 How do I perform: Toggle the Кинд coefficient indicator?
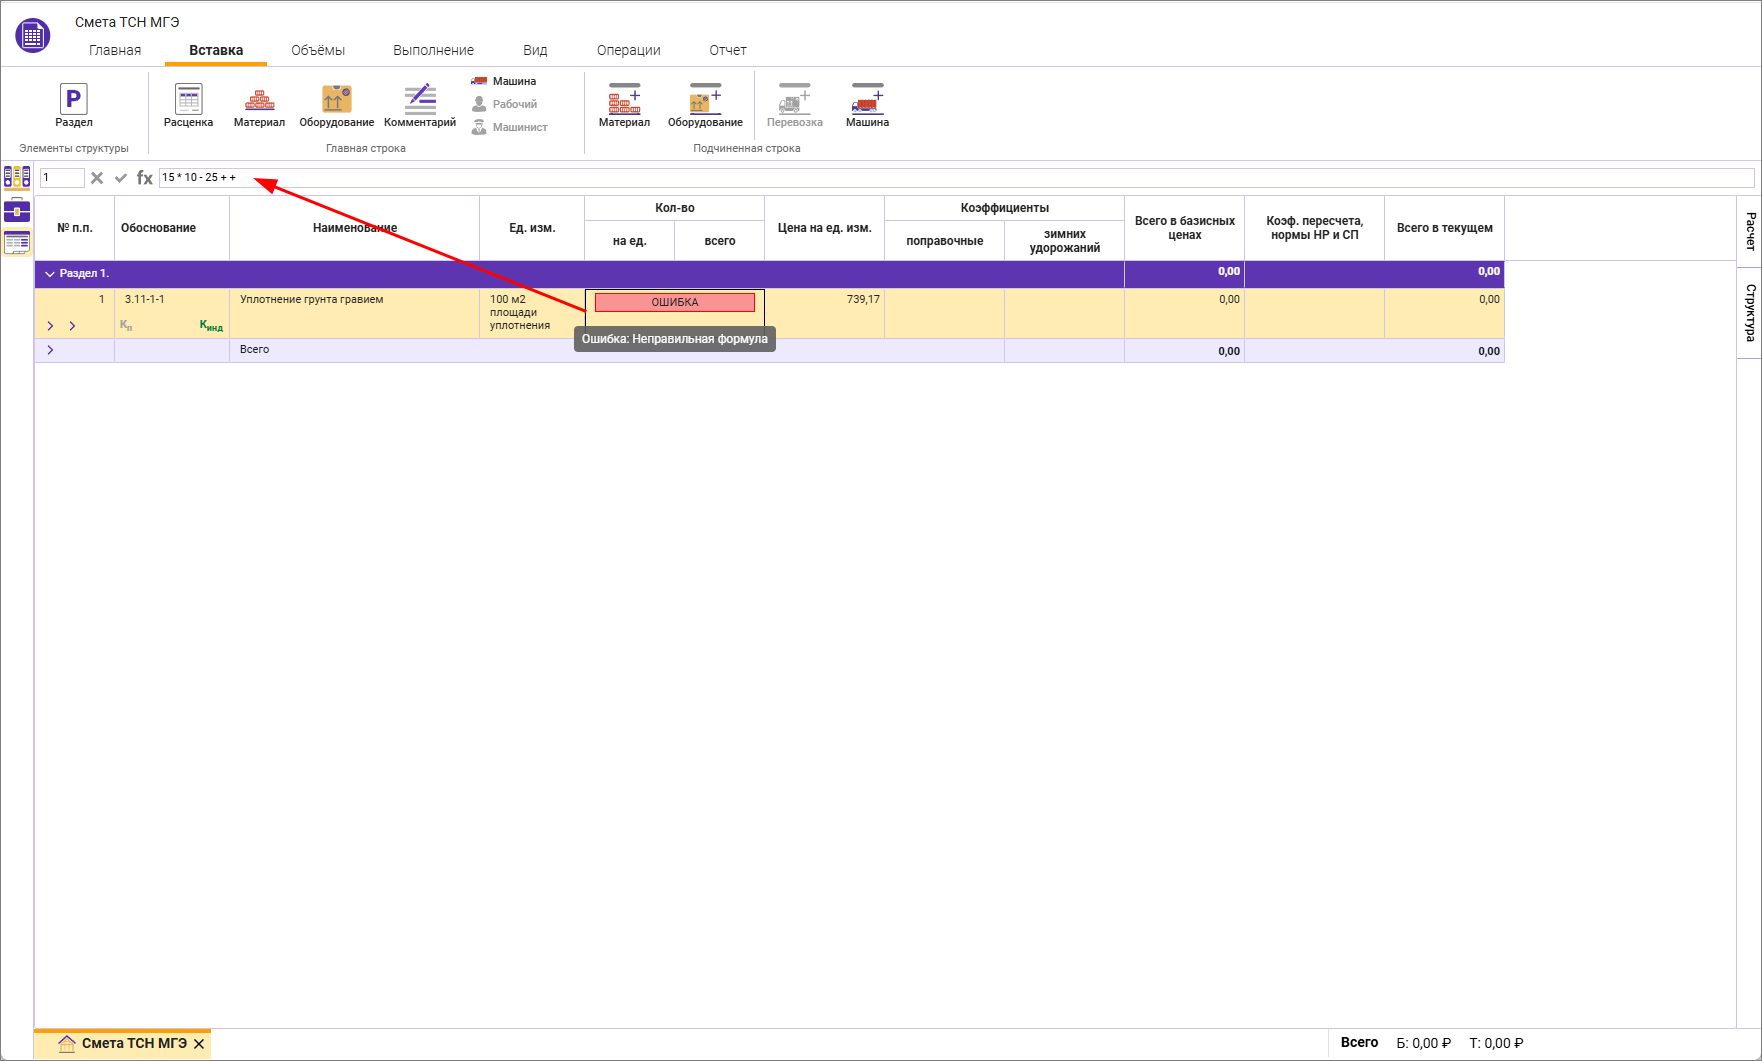pyautogui.click(x=211, y=325)
